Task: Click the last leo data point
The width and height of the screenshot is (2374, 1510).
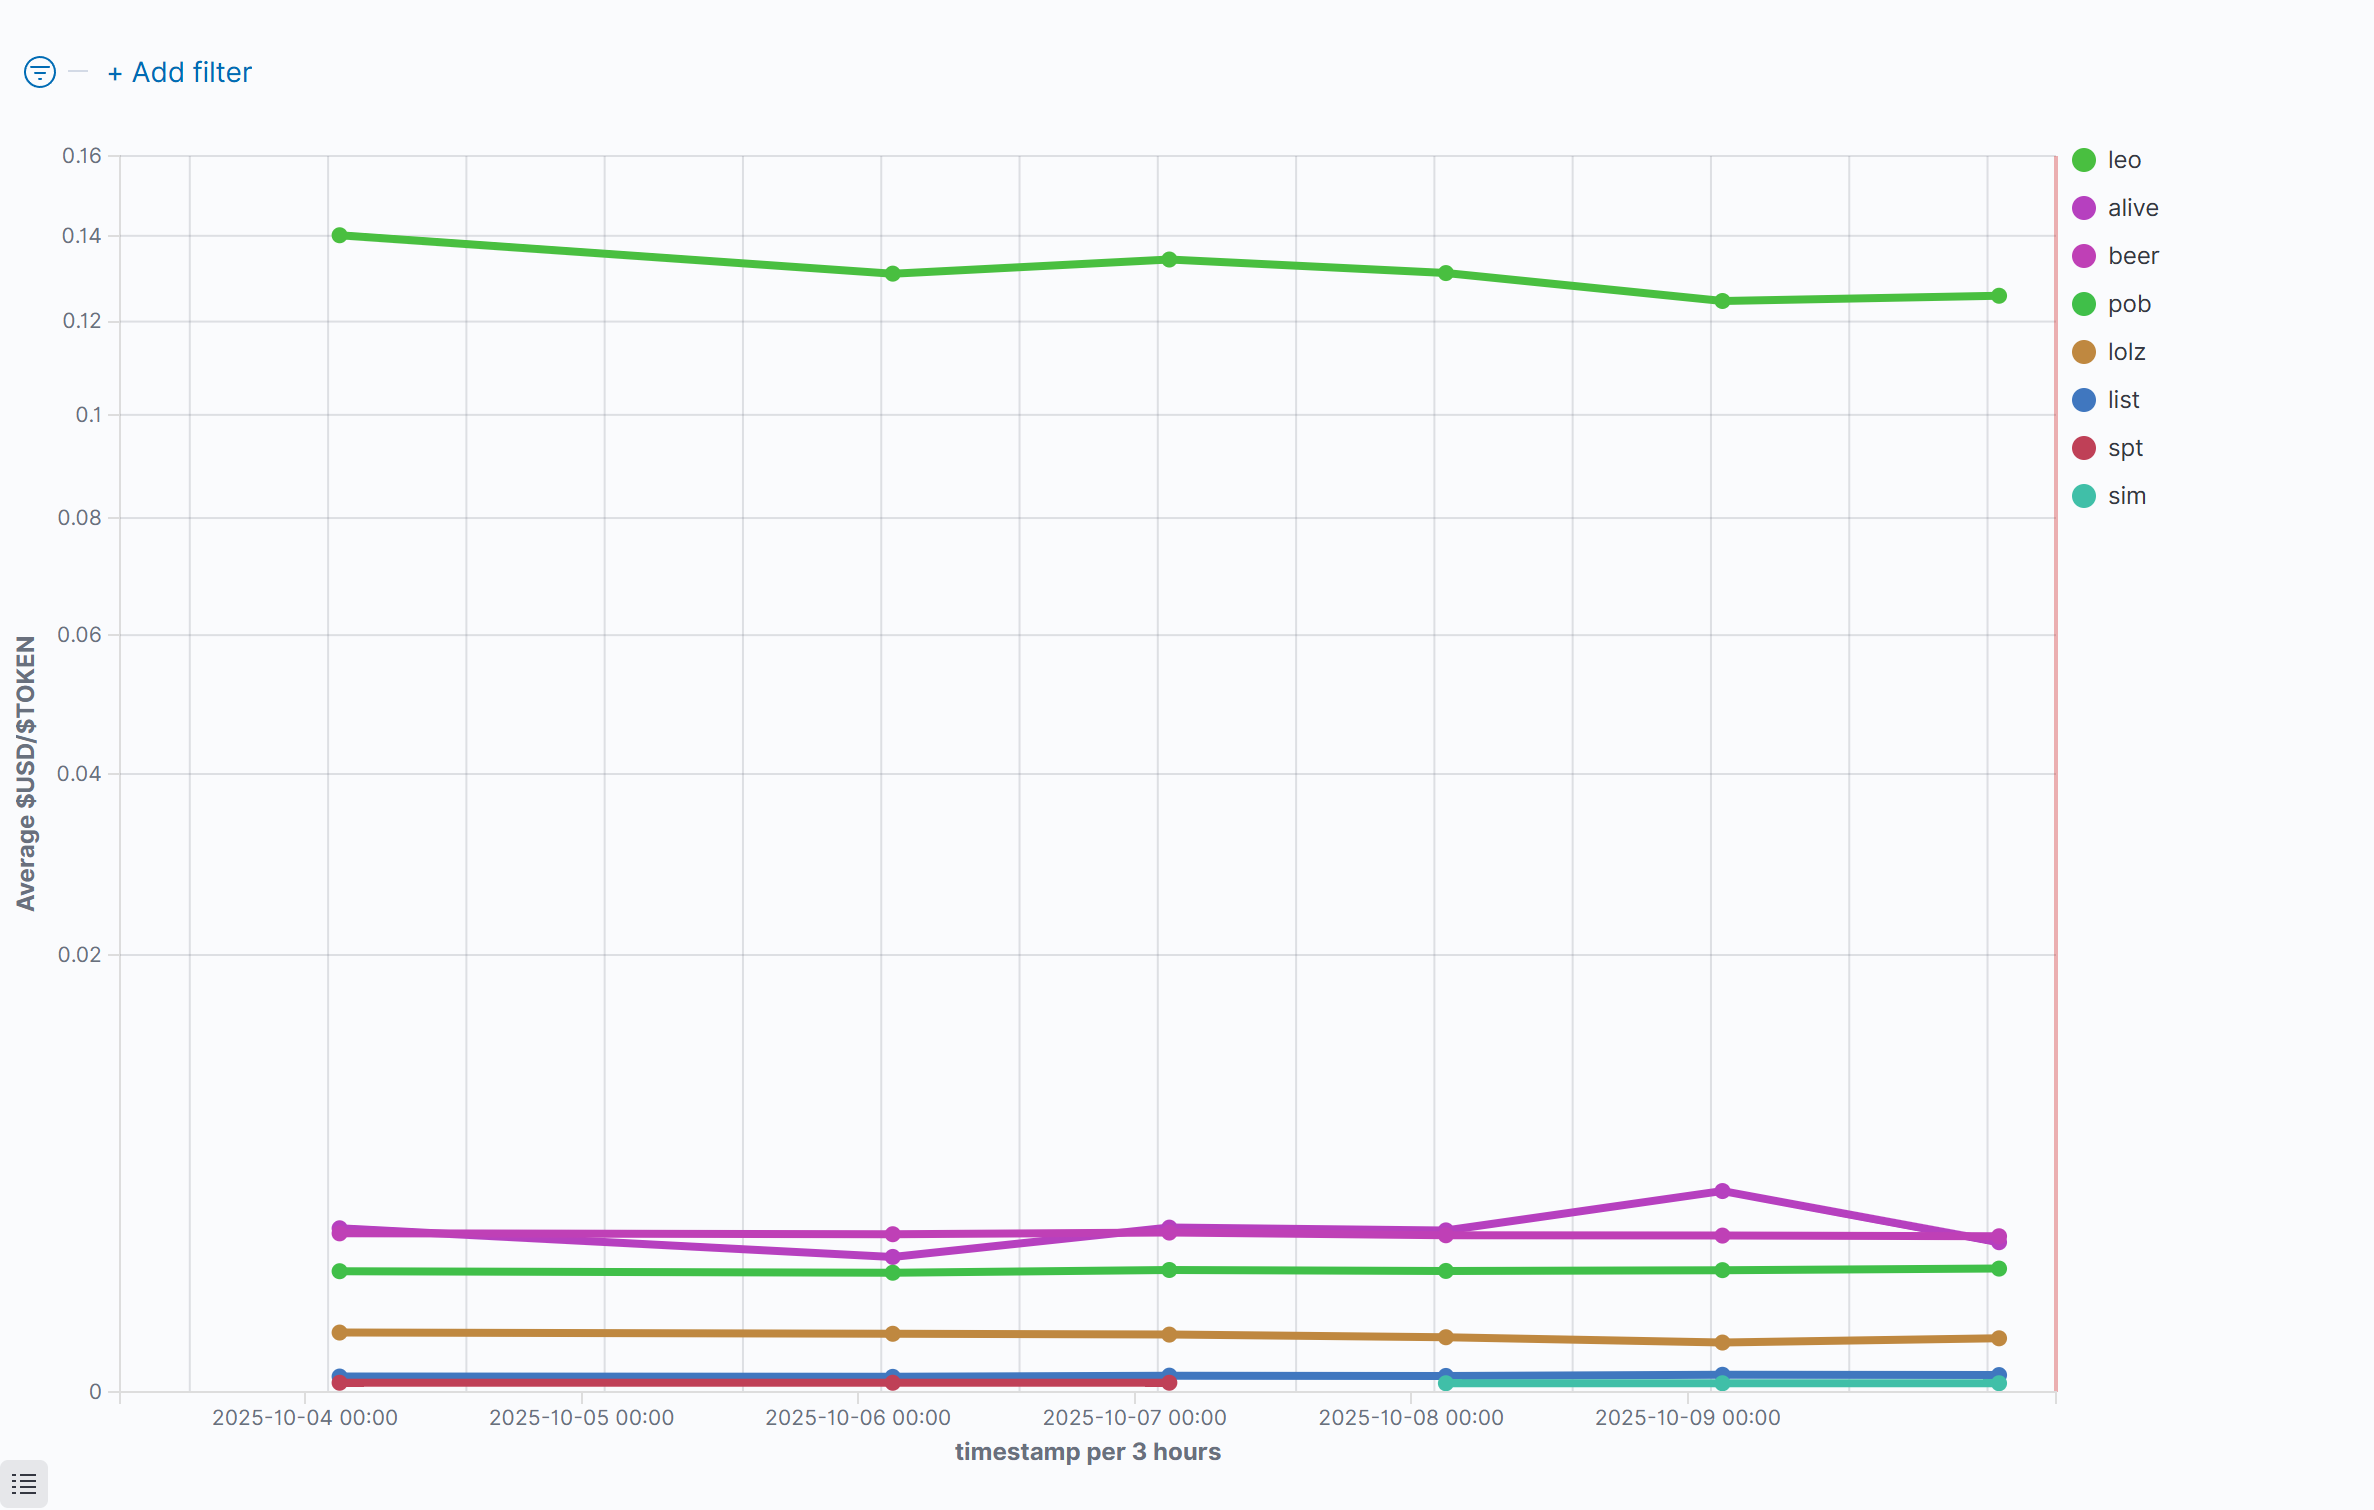Action: 1999,296
